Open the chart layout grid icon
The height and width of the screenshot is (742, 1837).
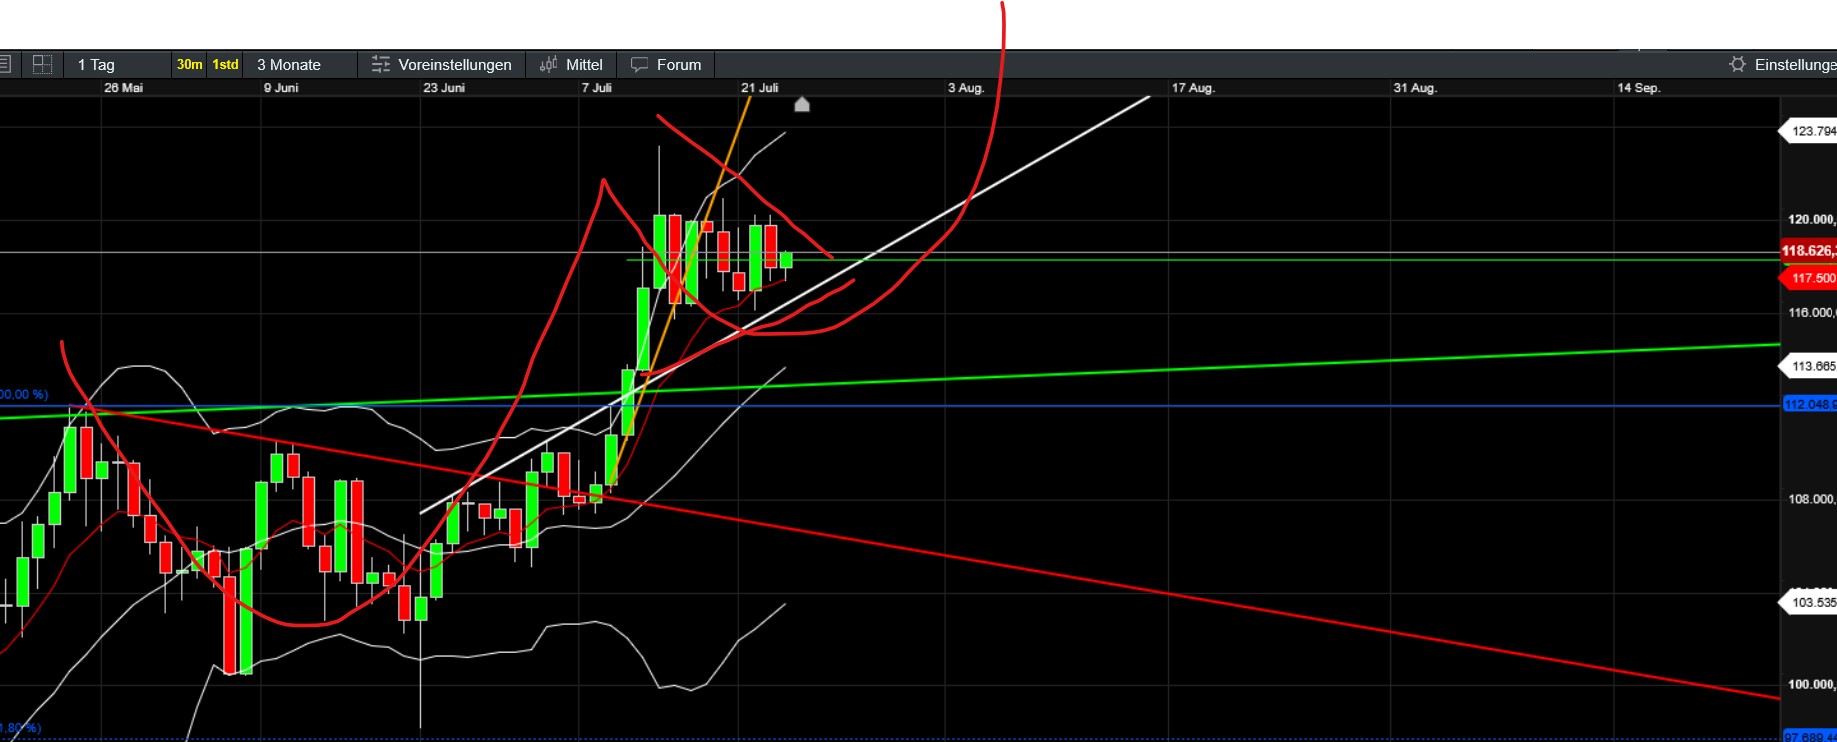pyautogui.click(x=42, y=65)
